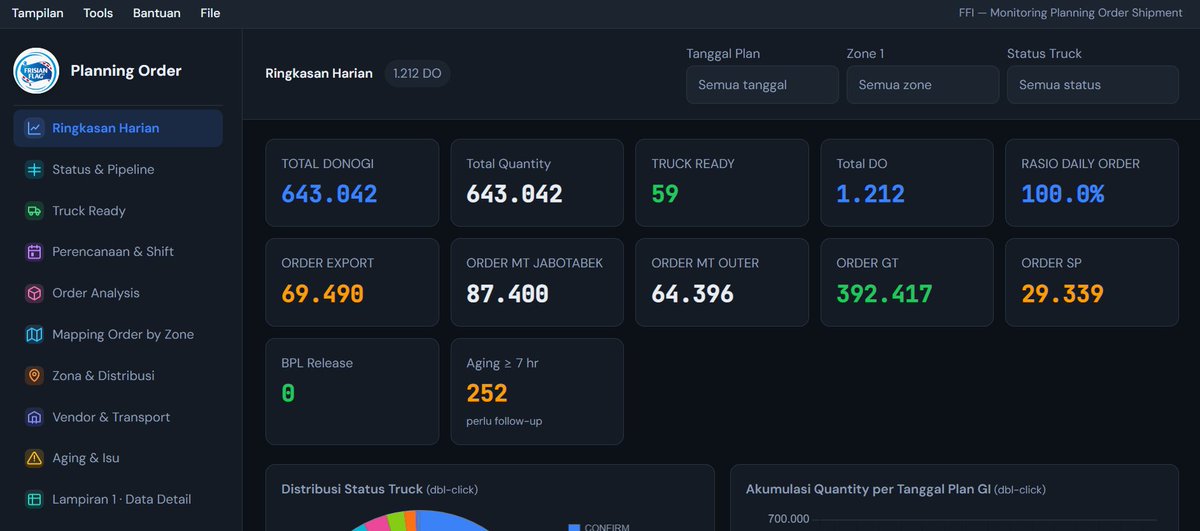
Task: Click the Perencanaan & Shift calendar icon
Action: click(x=34, y=252)
